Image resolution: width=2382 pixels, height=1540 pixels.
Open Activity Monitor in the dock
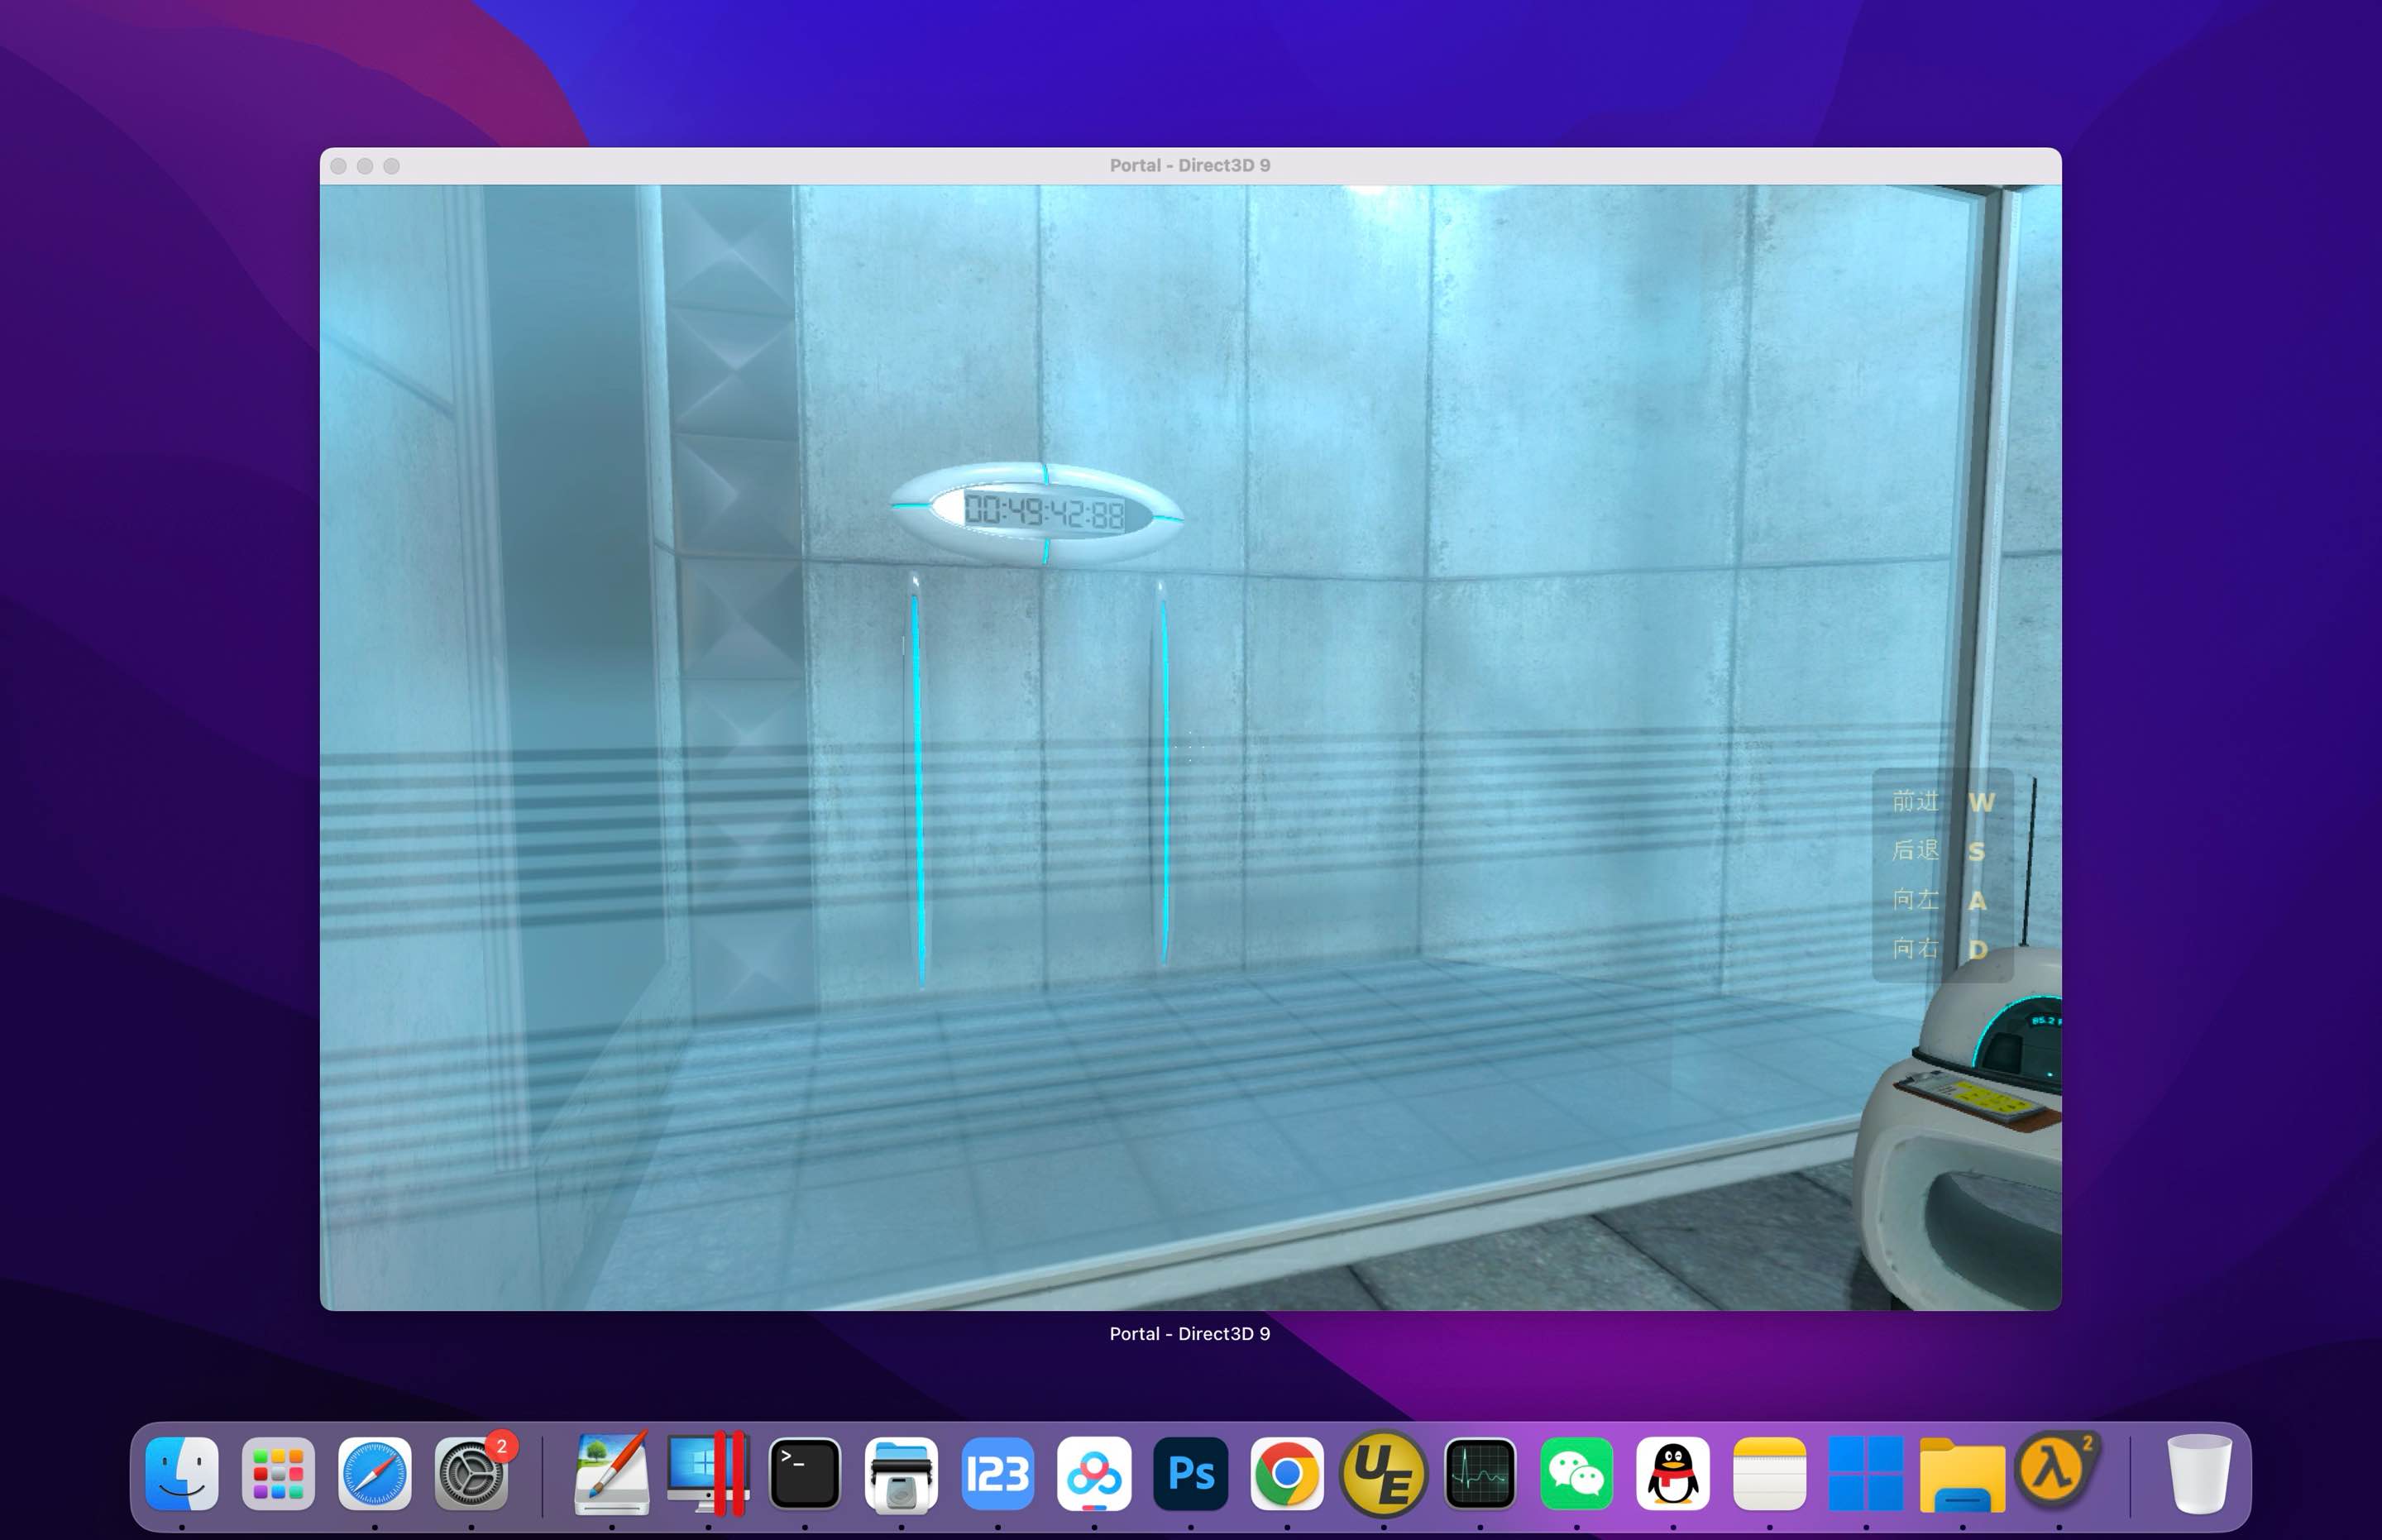click(x=1480, y=1473)
